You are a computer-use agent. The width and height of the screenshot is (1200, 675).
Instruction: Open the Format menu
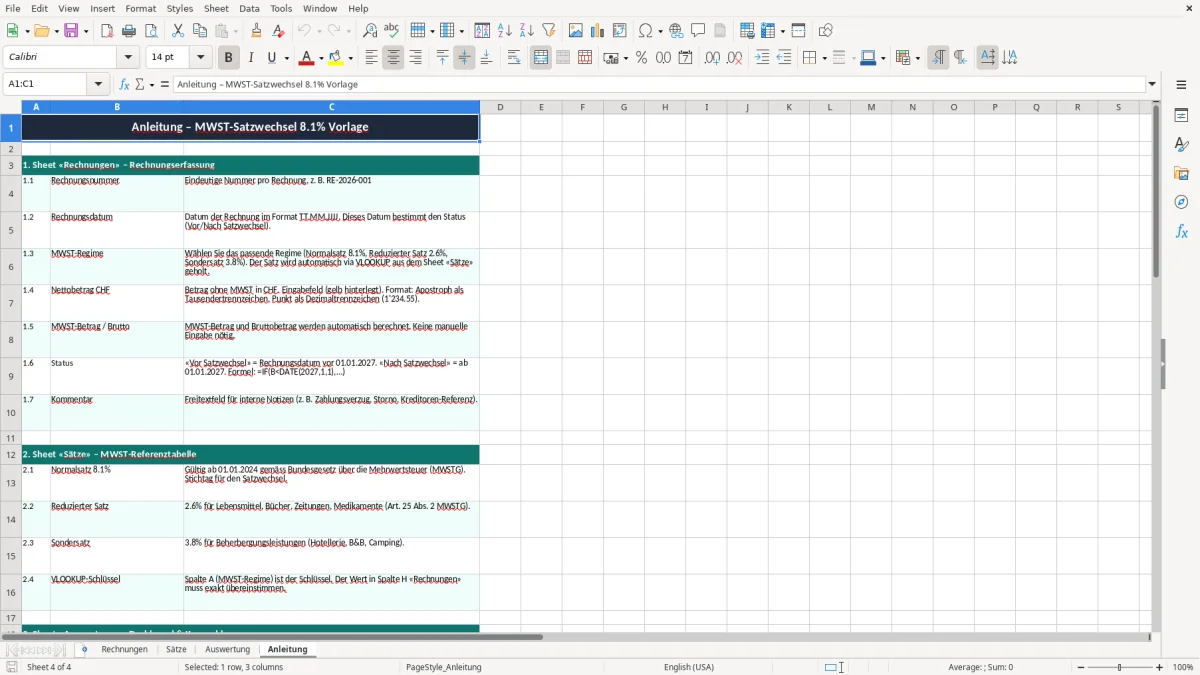(x=141, y=8)
